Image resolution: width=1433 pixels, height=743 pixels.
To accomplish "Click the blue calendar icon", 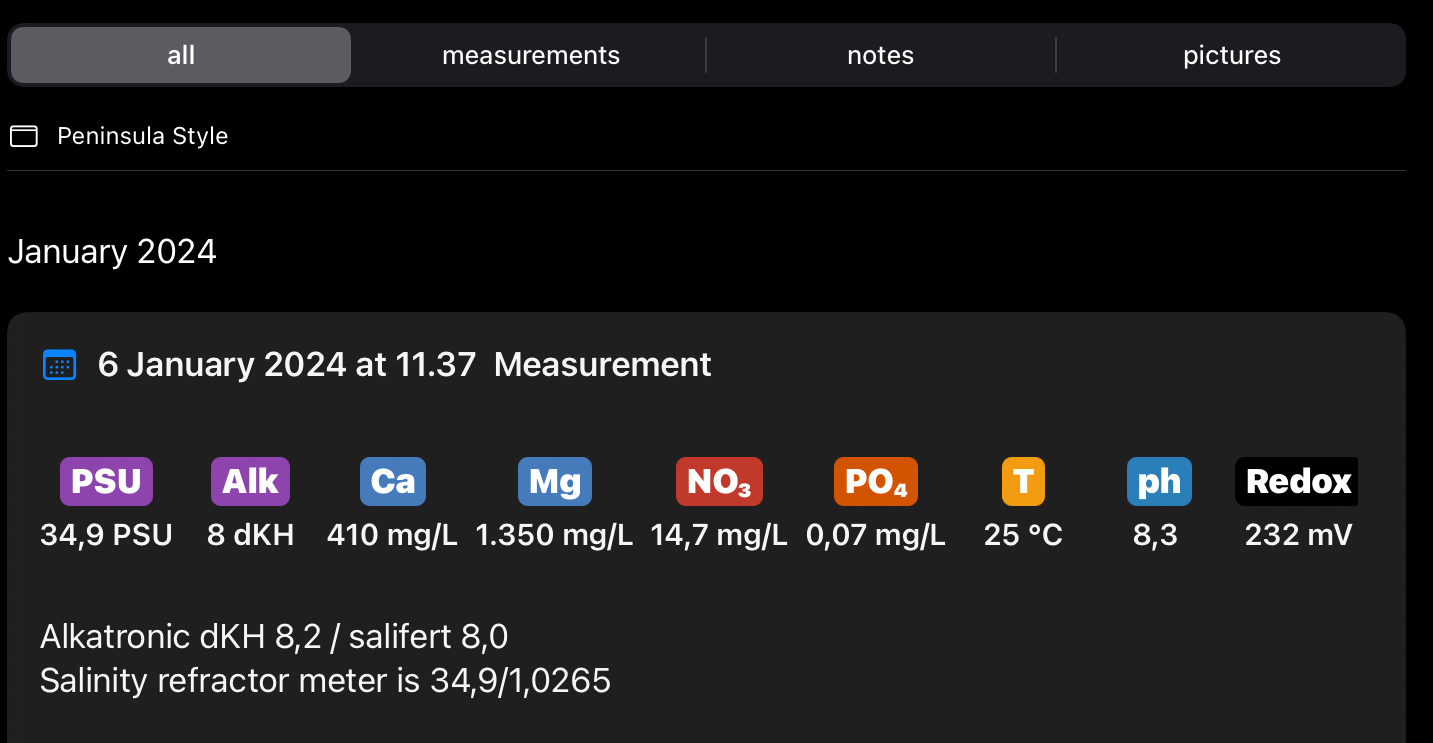I will pos(60,365).
